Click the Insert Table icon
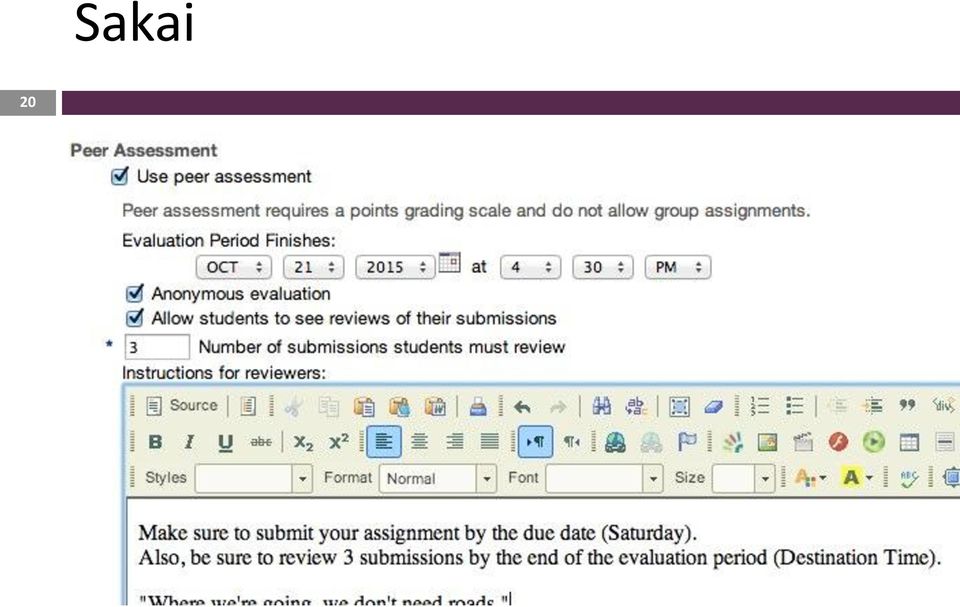This screenshot has height=607, width=960. coord(909,442)
